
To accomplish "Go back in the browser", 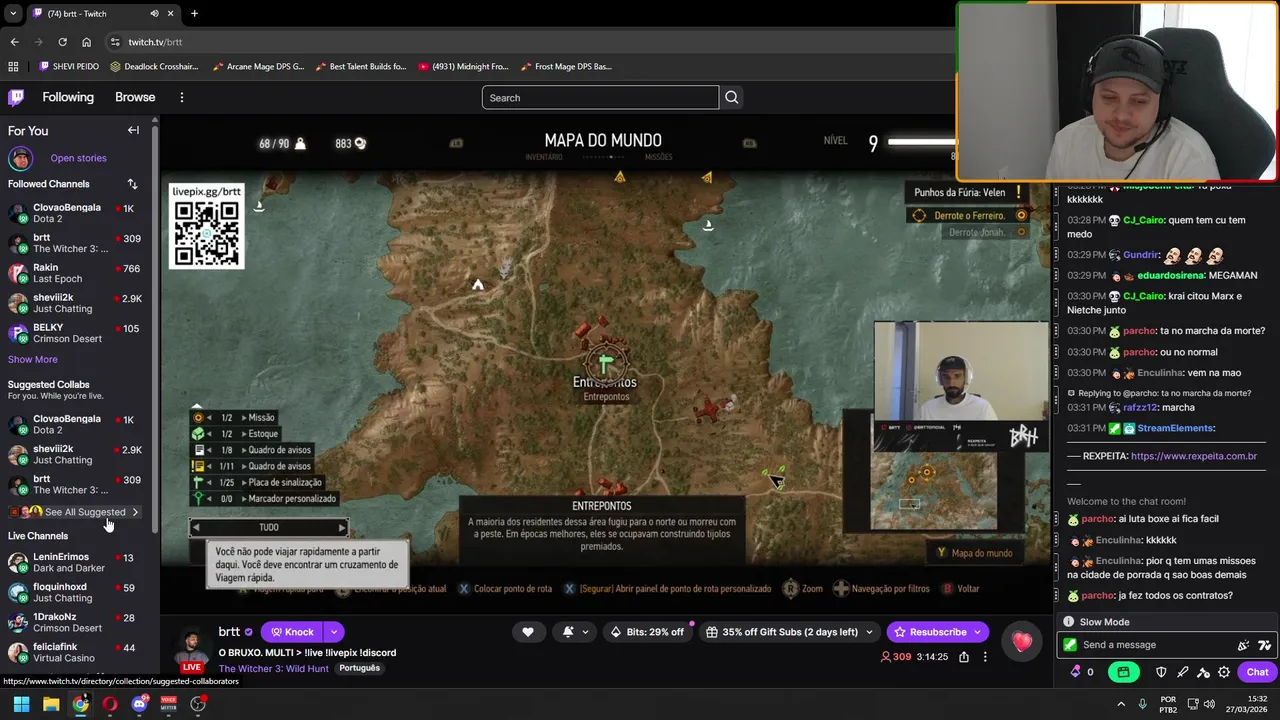I will (14, 42).
